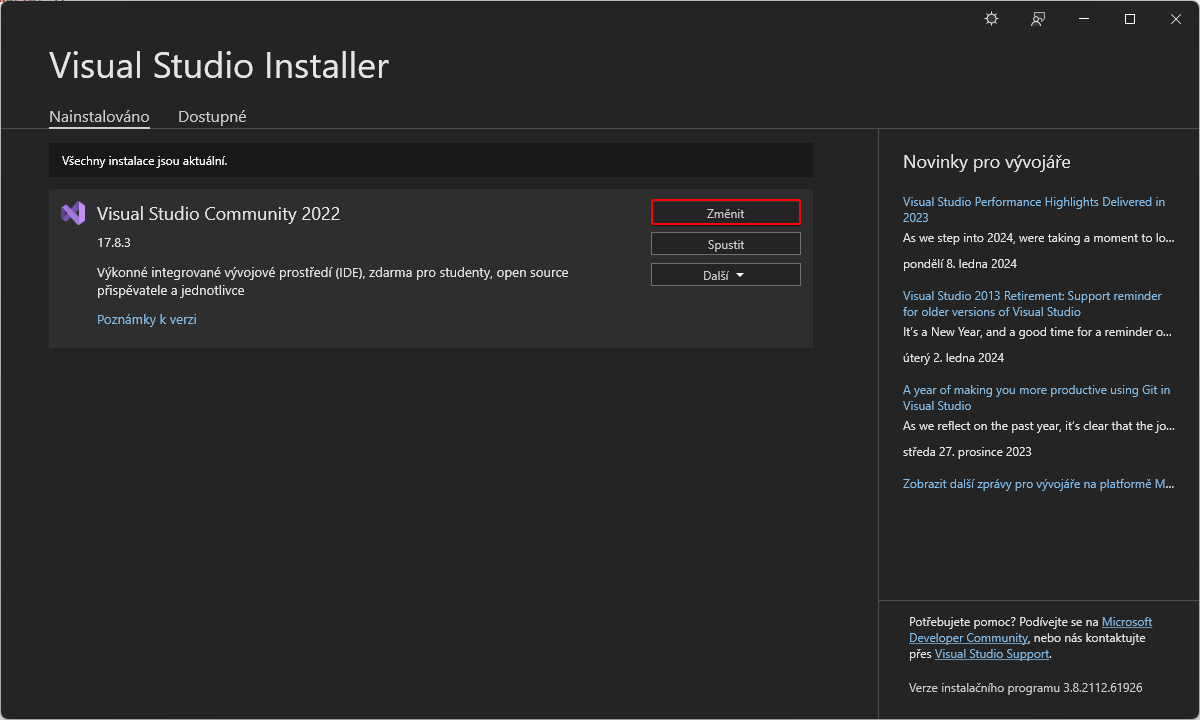This screenshot has height=720, width=1200.
Task: Open the feedback icon in title bar
Action: click(x=1038, y=19)
